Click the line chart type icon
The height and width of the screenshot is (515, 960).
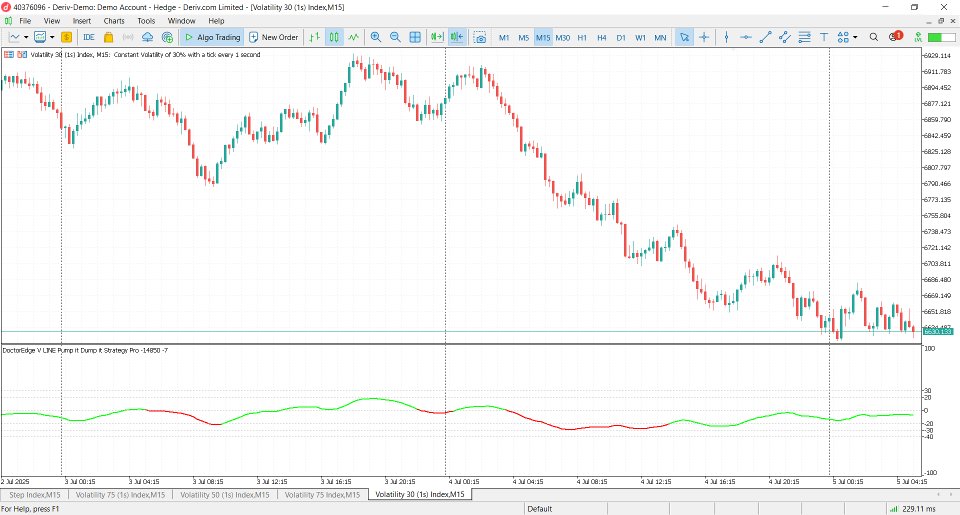coord(14,37)
